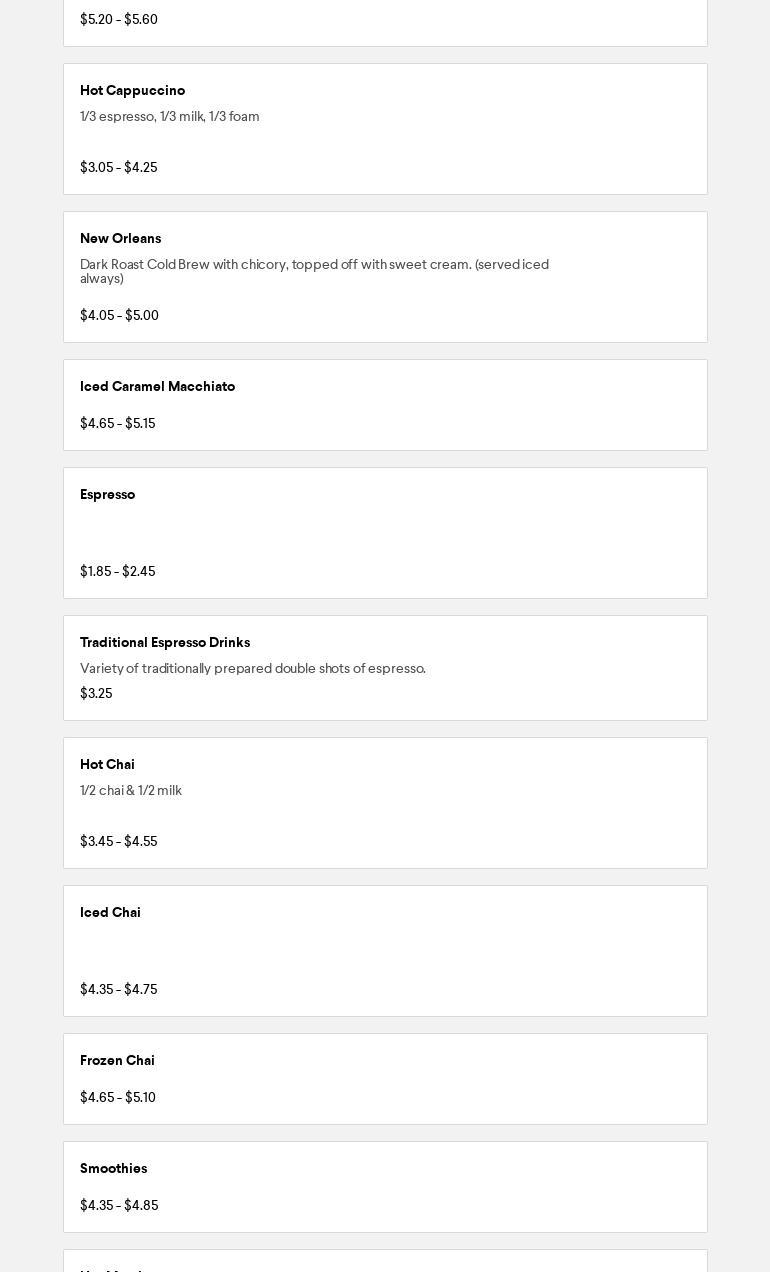Select the New Orleans cold brew card
This screenshot has width=770, height=1272.
pyautogui.click(x=385, y=277)
